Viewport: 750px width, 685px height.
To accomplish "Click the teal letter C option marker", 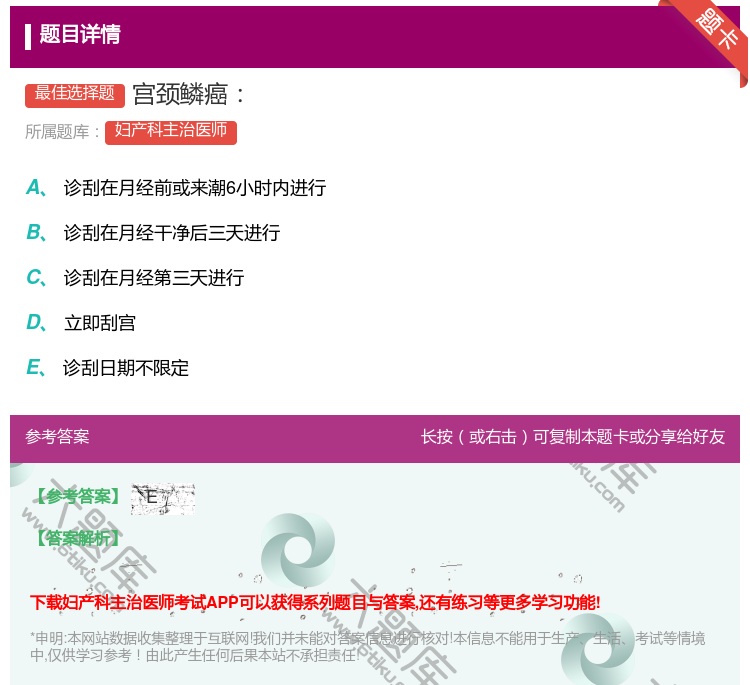I will (36, 277).
